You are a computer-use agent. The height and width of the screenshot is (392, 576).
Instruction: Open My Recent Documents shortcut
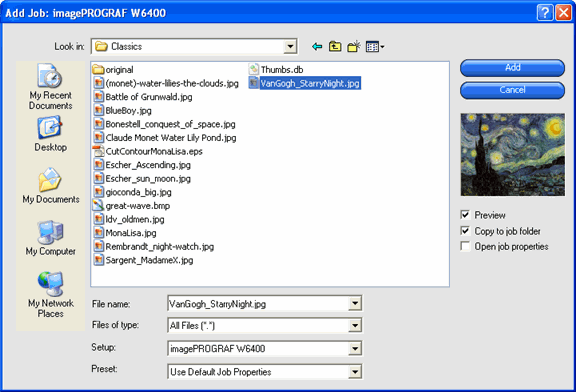pyautogui.click(x=50, y=87)
